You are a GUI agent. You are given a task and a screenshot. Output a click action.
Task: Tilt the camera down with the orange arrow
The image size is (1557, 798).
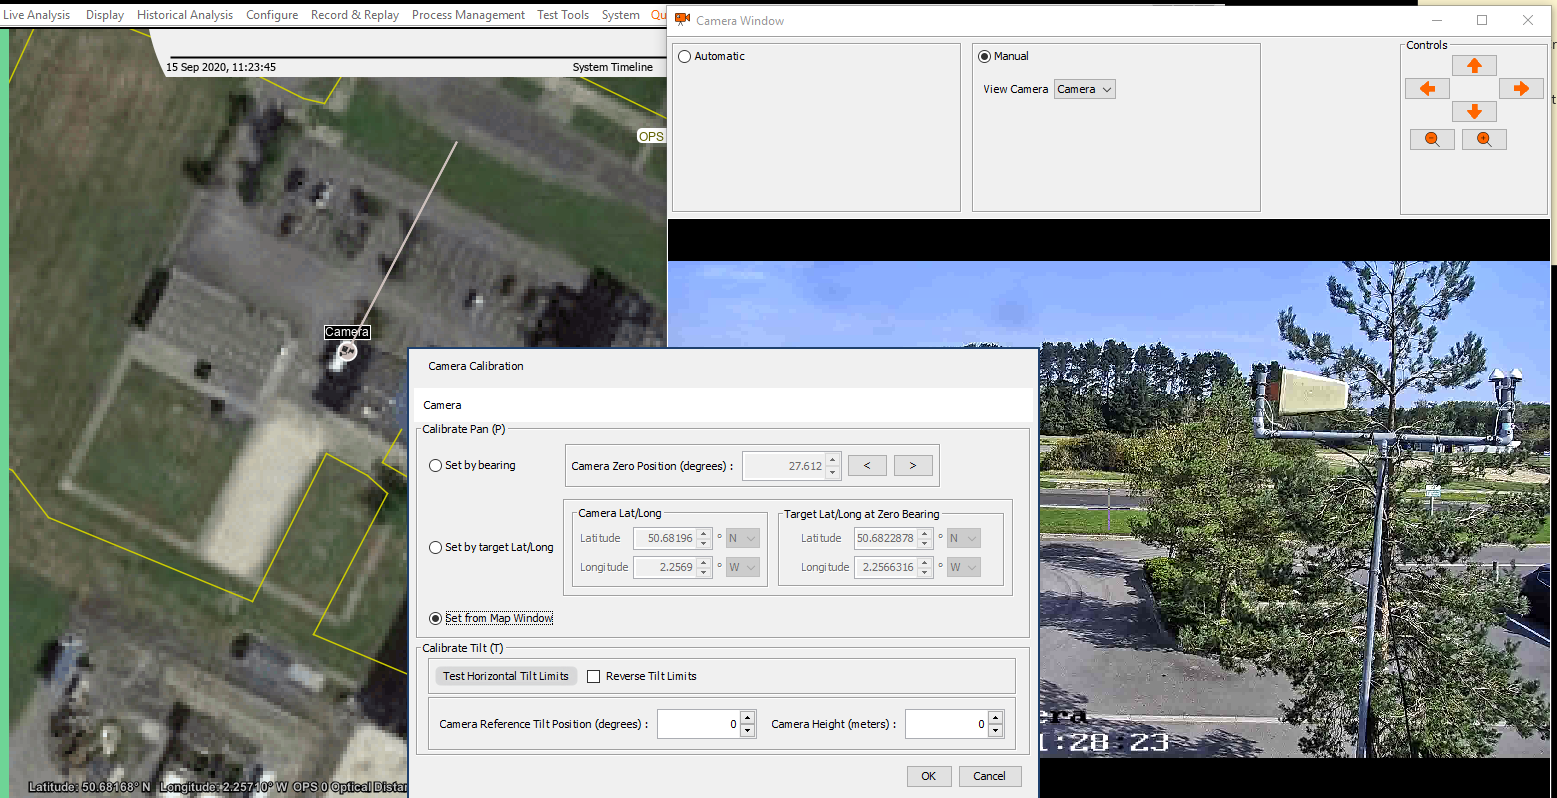[1474, 112]
